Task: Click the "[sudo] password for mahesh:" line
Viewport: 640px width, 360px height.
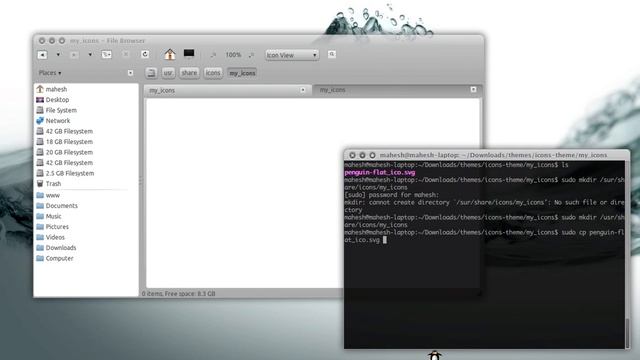Action: click(x=392, y=195)
